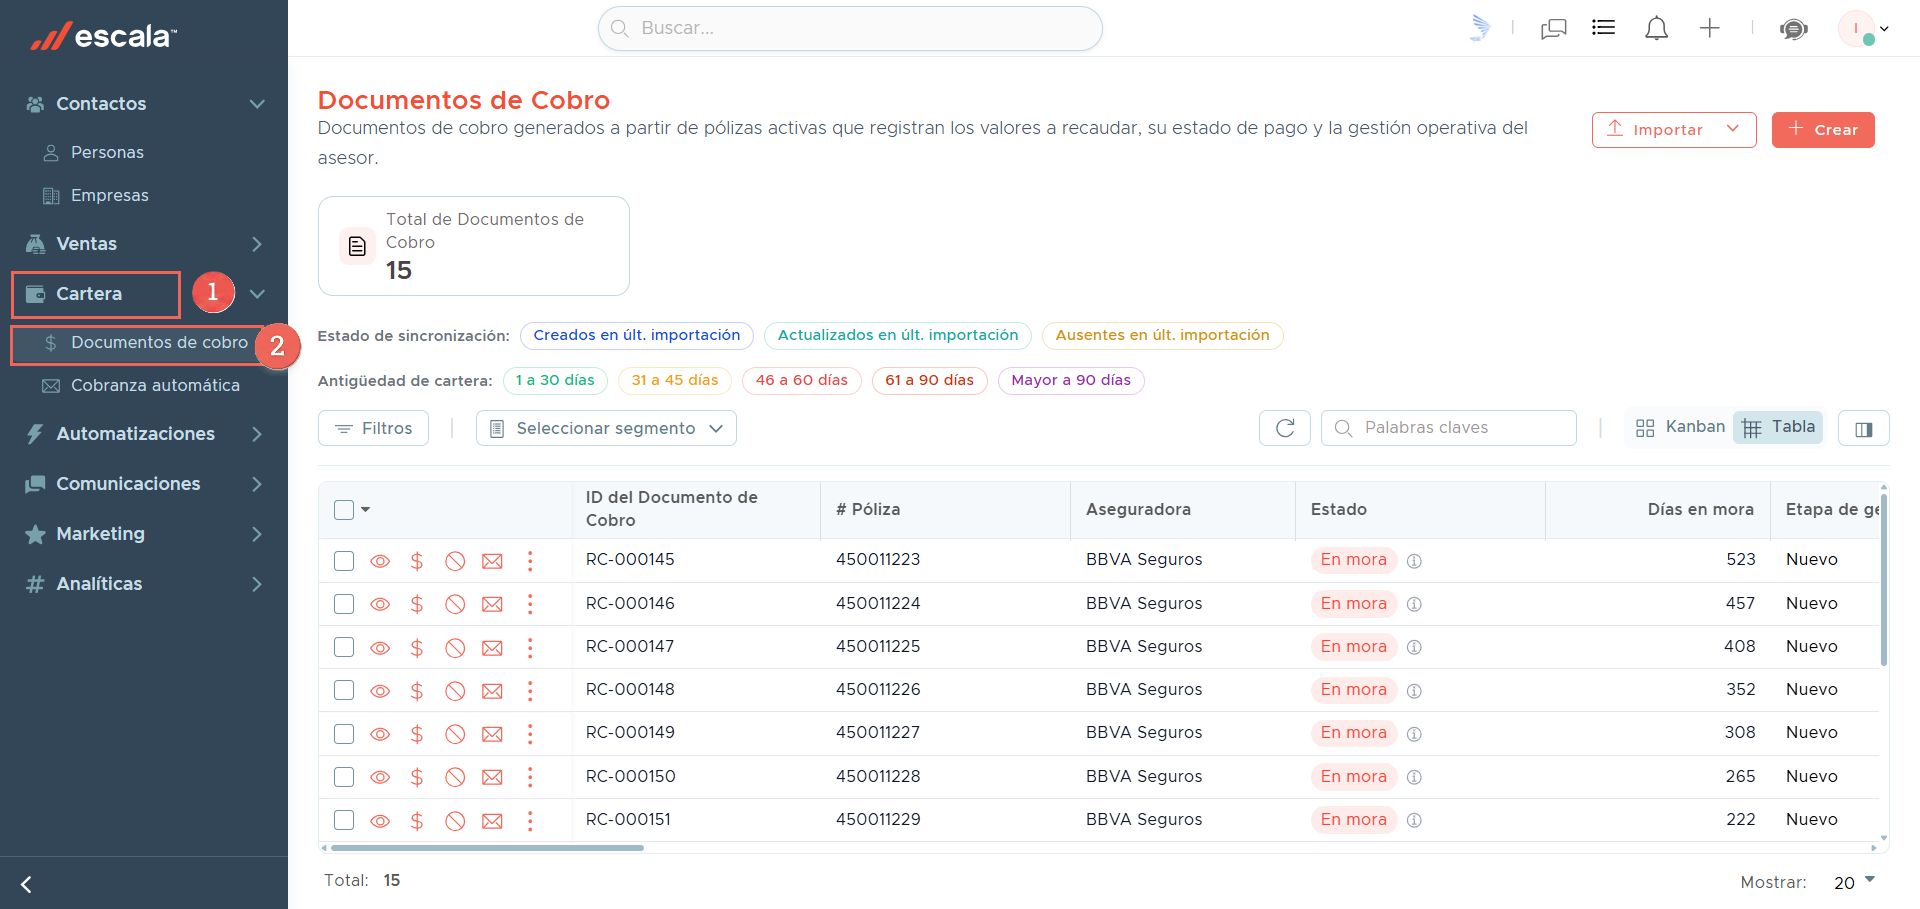Collapse the sidebar with the back arrow
The width and height of the screenshot is (1920, 909).
tap(27, 884)
